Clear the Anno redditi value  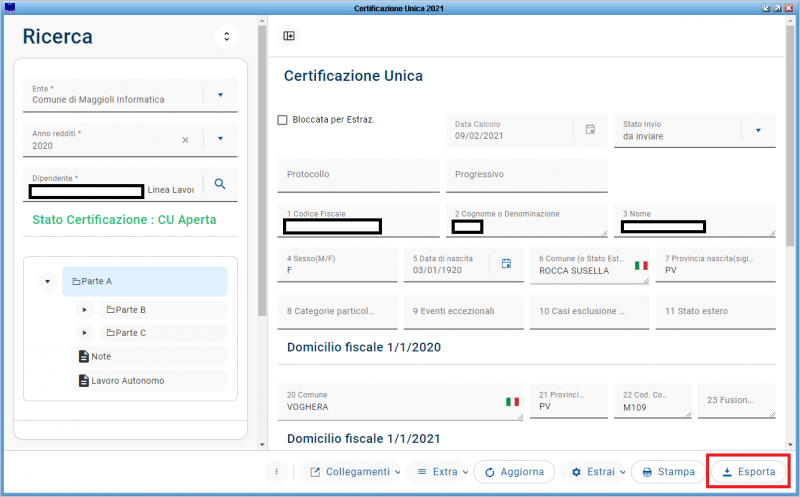(185, 140)
